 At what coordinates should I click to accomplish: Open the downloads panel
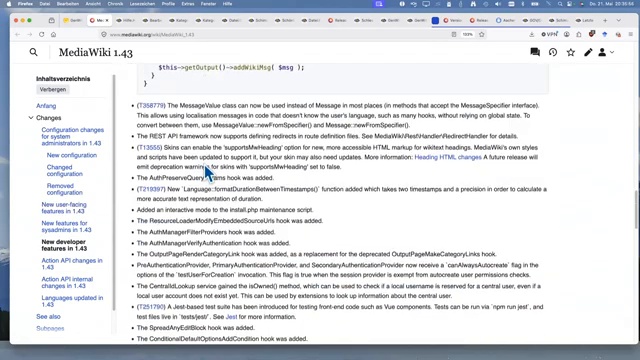pyautogui.click(x=531, y=35)
